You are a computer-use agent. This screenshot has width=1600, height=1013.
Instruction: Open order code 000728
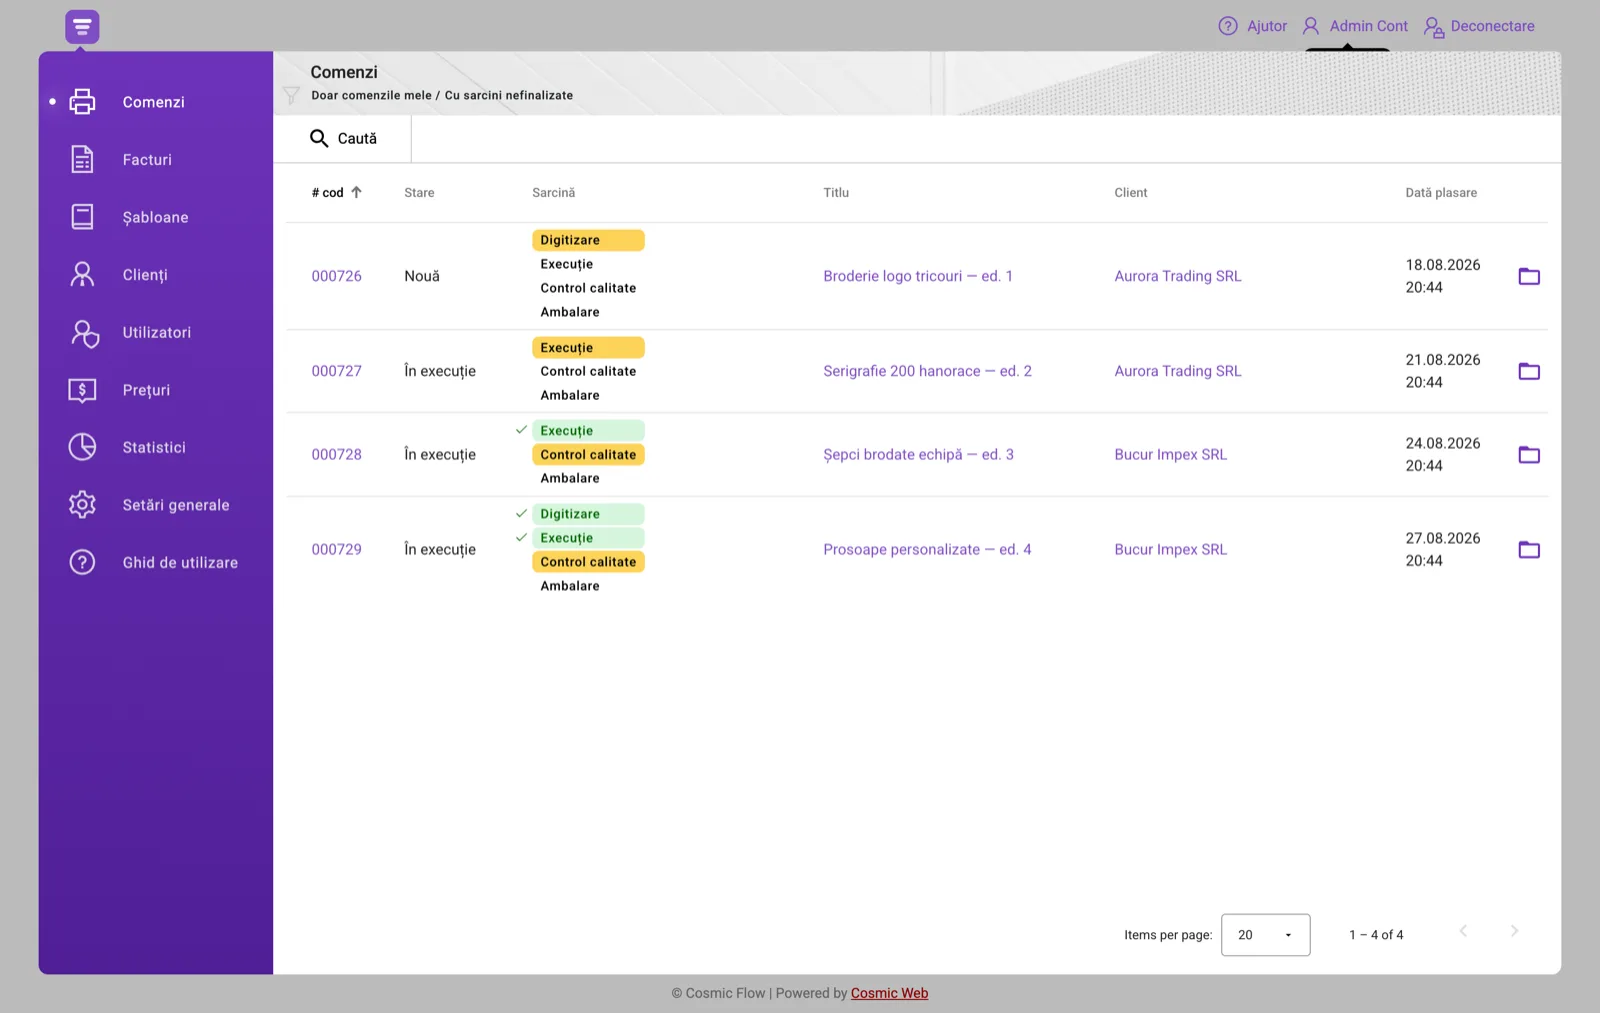click(x=336, y=454)
